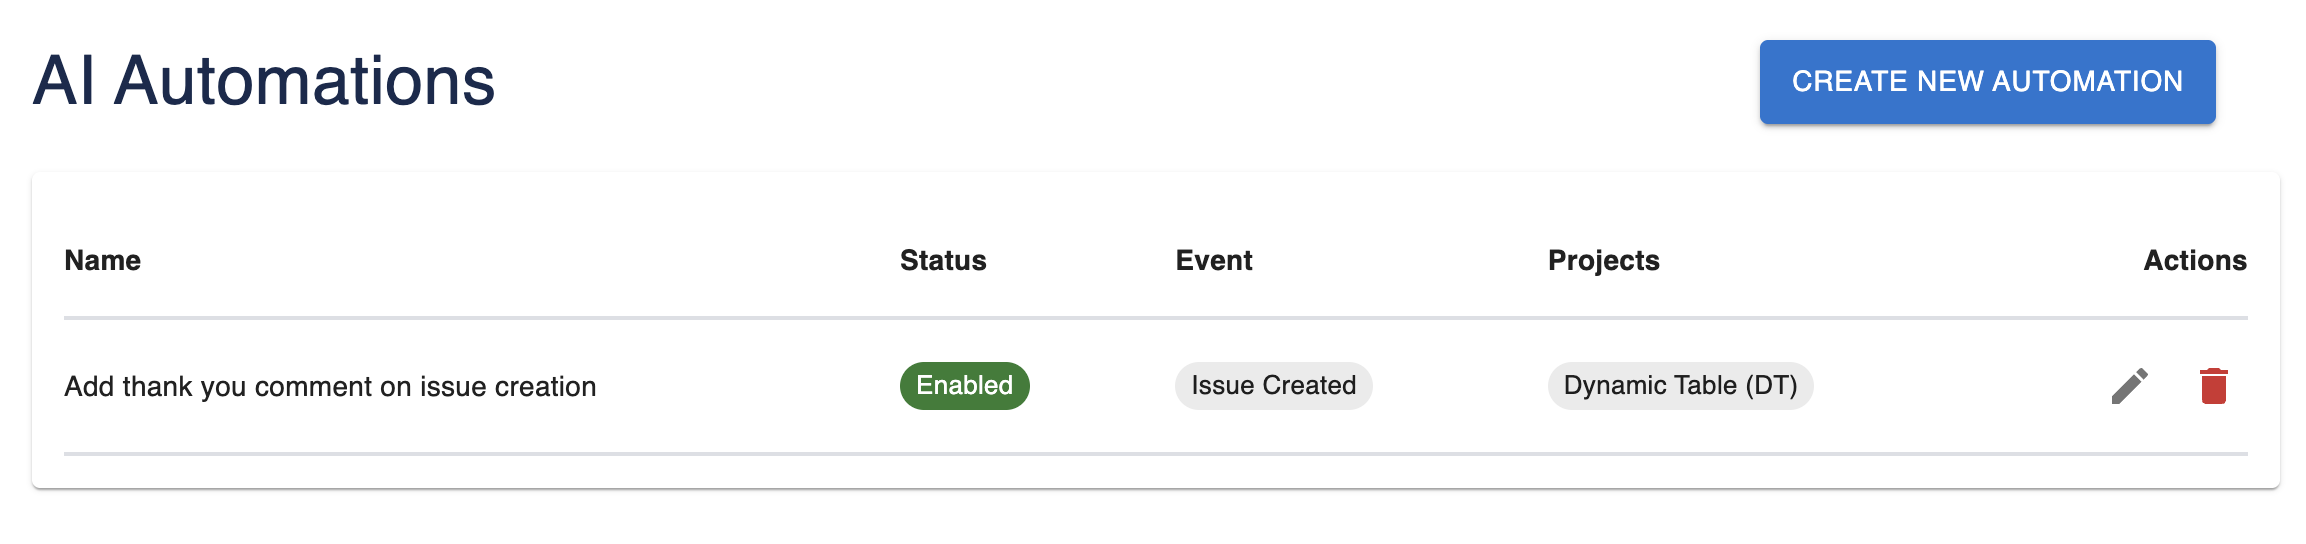Click the Dynamic Table (DT) project chip

(1680, 386)
